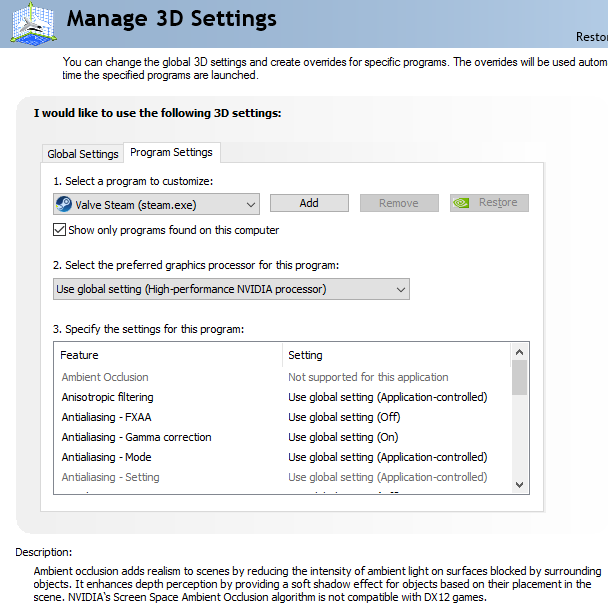Click the Remove button
The height and width of the screenshot is (603, 608).
[x=399, y=203]
